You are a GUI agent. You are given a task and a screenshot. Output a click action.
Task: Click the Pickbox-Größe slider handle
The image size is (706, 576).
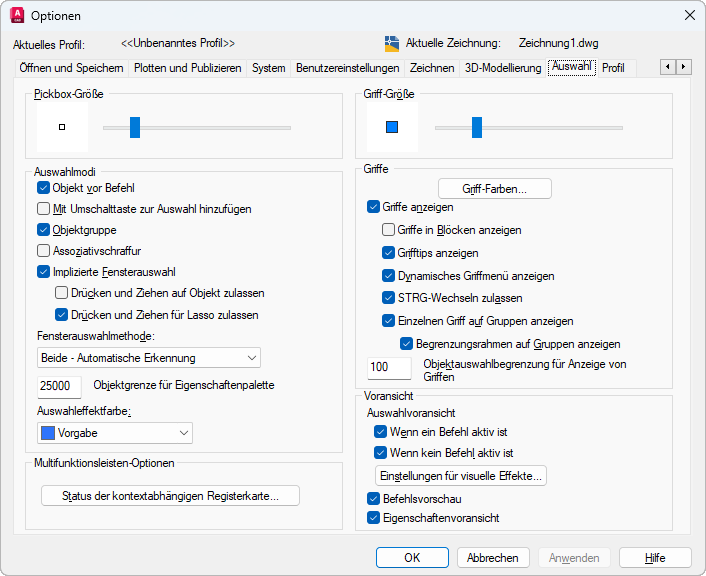point(135,127)
